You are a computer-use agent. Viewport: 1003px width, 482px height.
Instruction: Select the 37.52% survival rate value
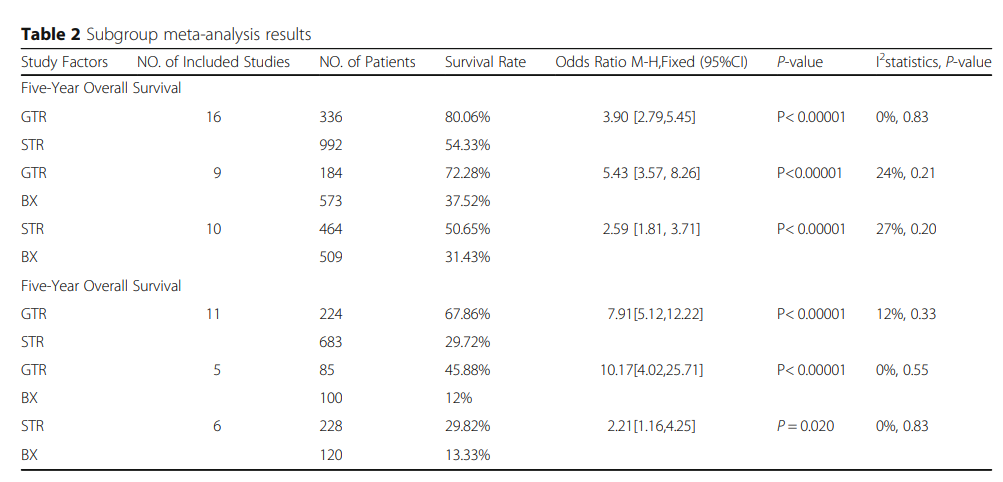468,201
